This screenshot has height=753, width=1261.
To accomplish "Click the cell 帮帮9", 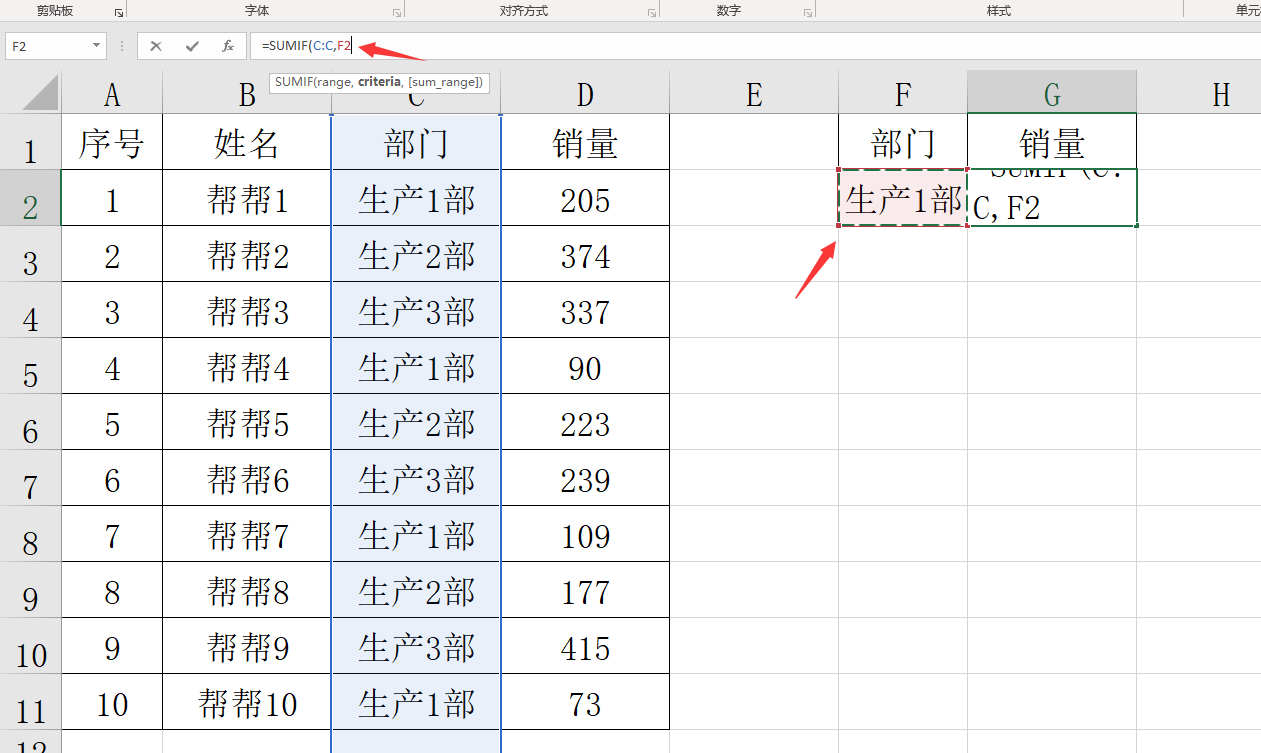I will click(x=247, y=646).
